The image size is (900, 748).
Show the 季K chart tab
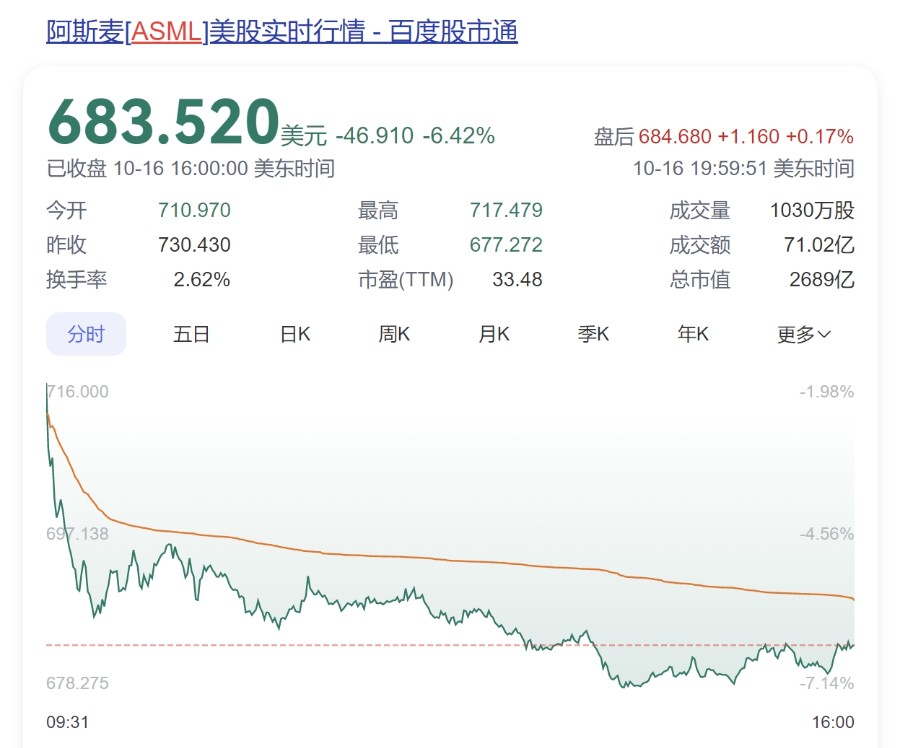(x=593, y=334)
